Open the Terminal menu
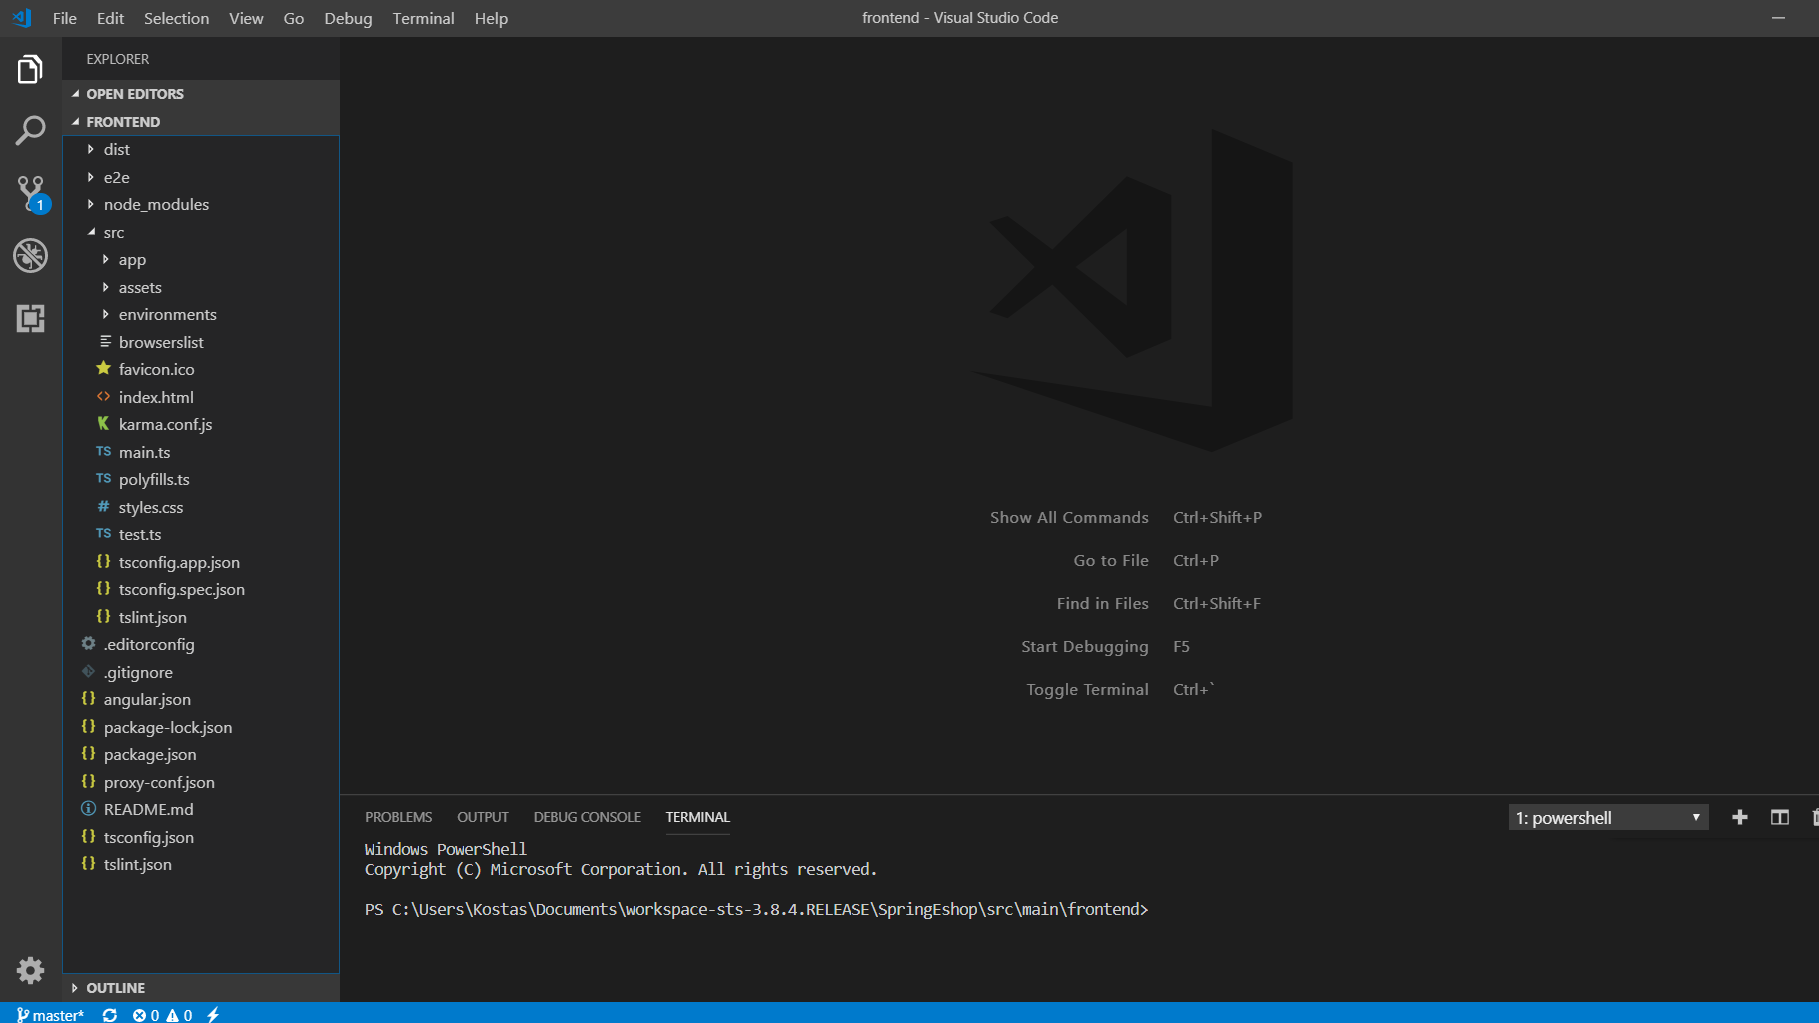This screenshot has height=1023, width=1819. (423, 18)
